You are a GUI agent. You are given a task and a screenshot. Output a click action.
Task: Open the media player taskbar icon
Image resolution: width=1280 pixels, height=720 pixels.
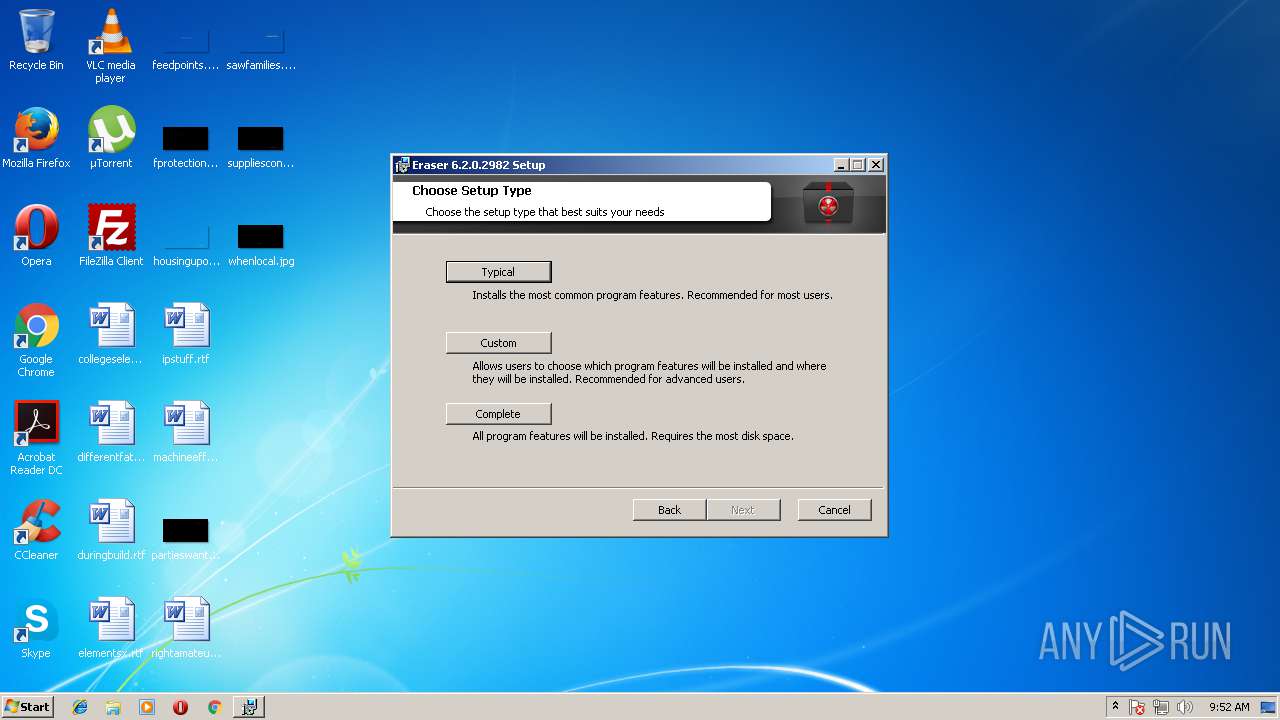pos(147,707)
